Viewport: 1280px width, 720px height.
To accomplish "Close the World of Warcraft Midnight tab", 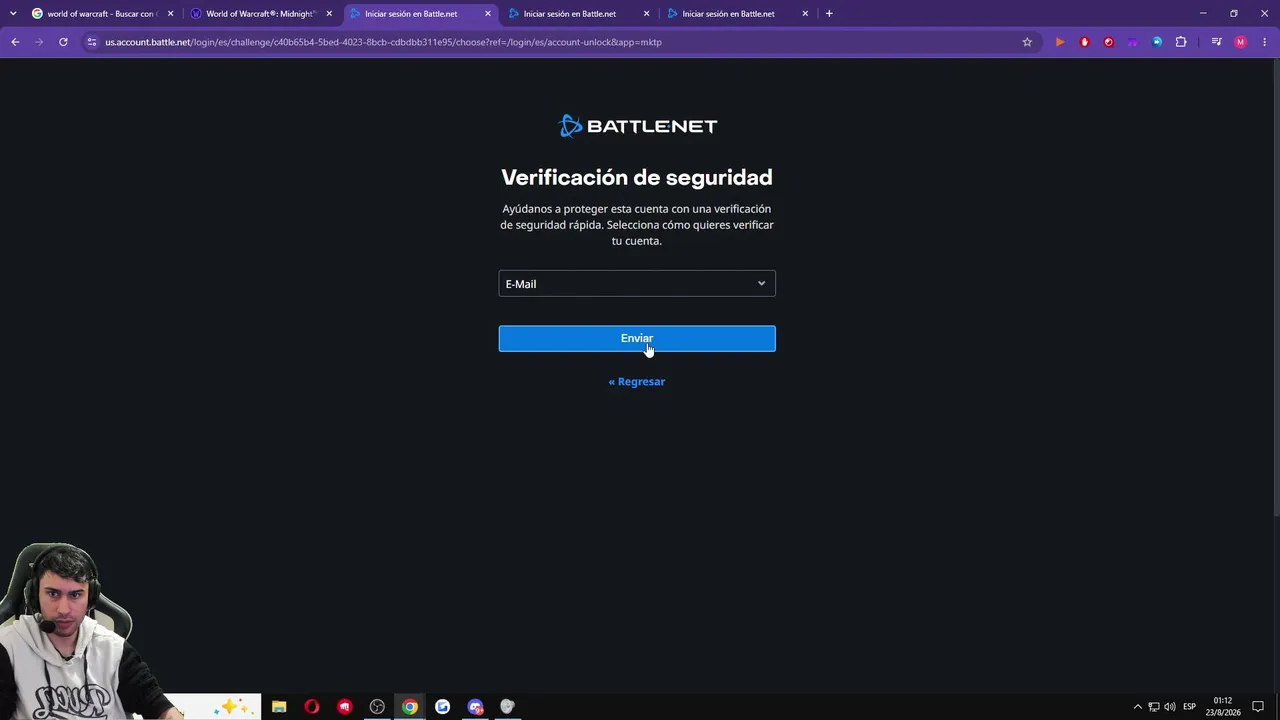I will click(329, 14).
